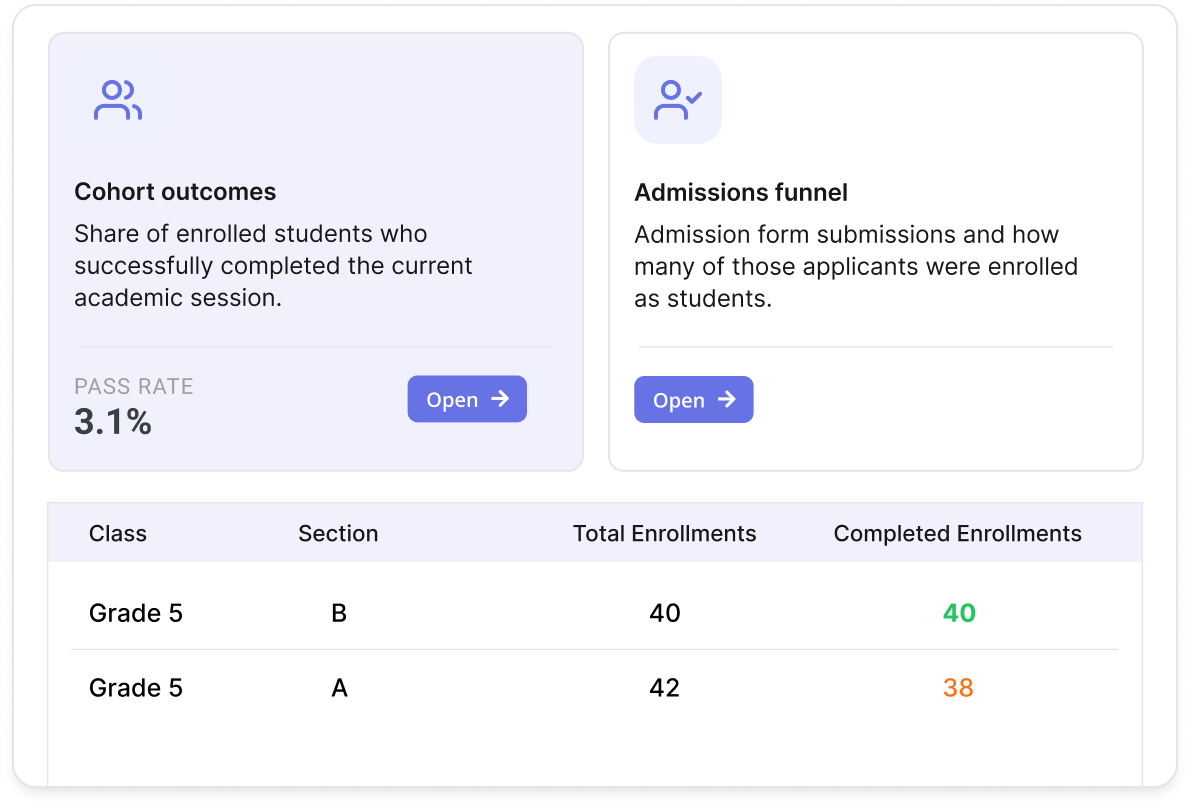The image size is (1190, 808).
Task: Click total enrollments value 42
Action: pyautogui.click(x=665, y=688)
